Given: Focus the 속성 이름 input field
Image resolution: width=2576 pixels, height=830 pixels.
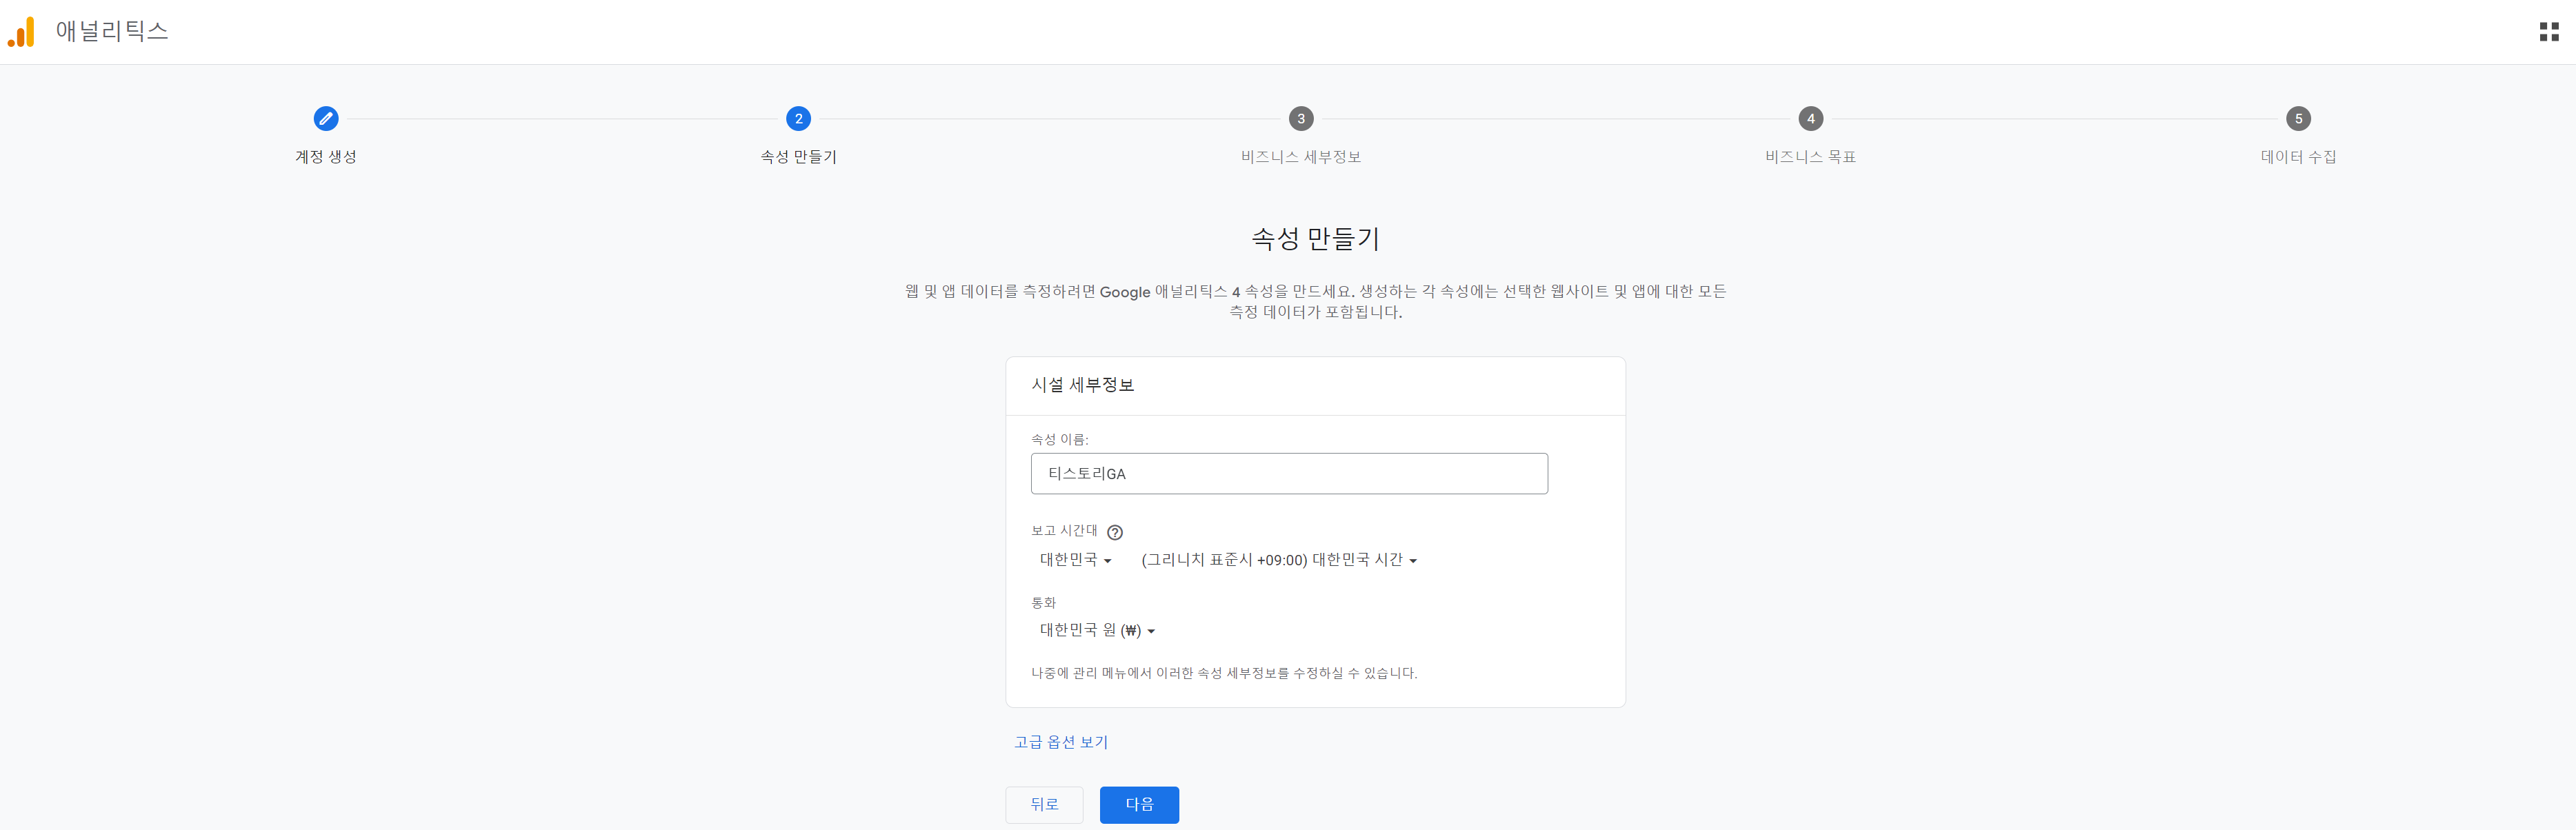Looking at the screenshot, I should point(1289,474).
